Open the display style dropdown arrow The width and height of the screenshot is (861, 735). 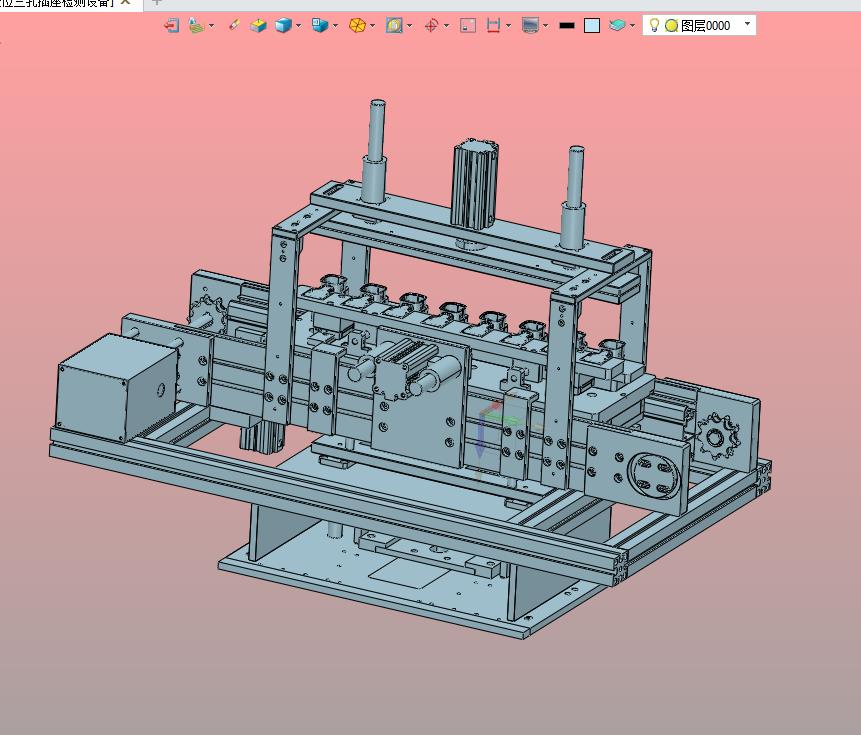coord(211,25)
